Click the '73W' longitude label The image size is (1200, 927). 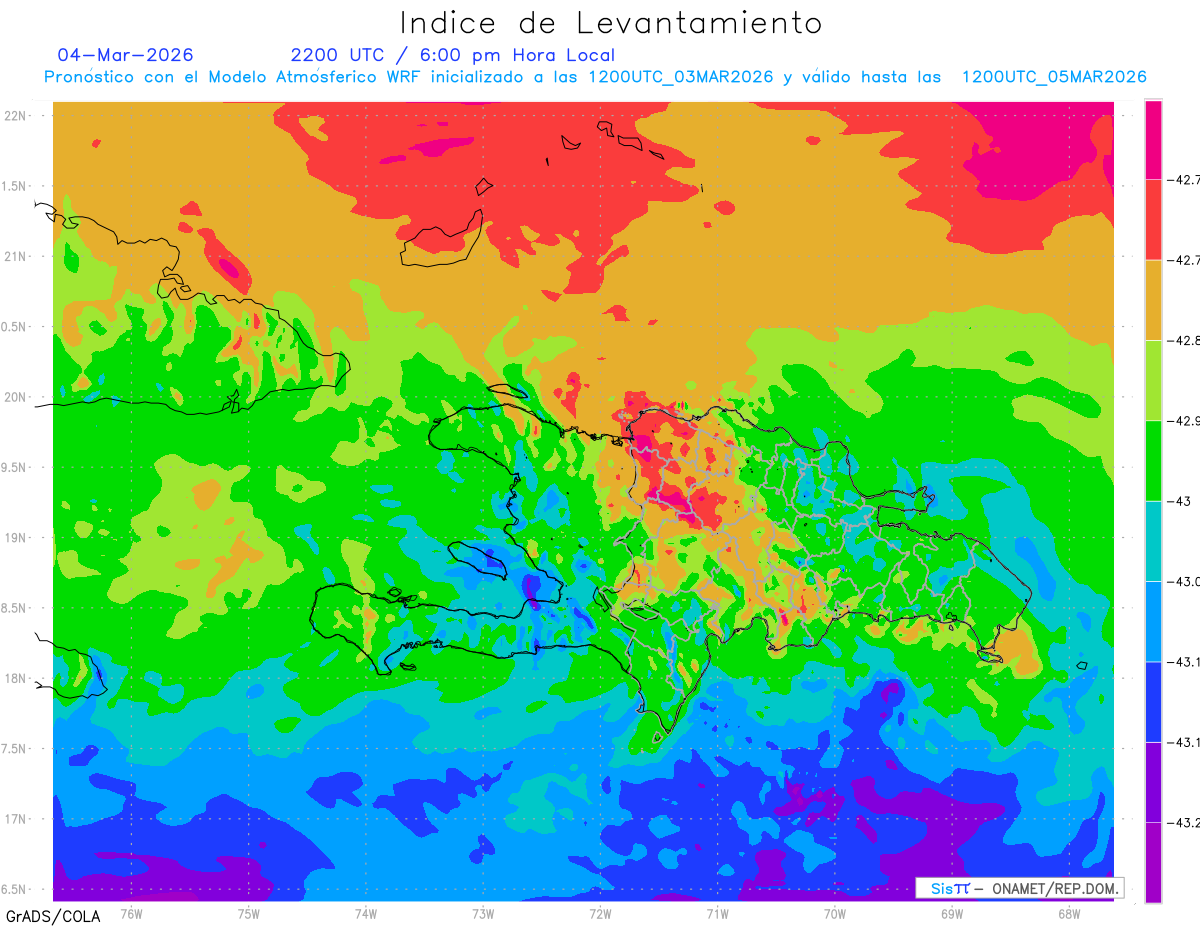483,913
